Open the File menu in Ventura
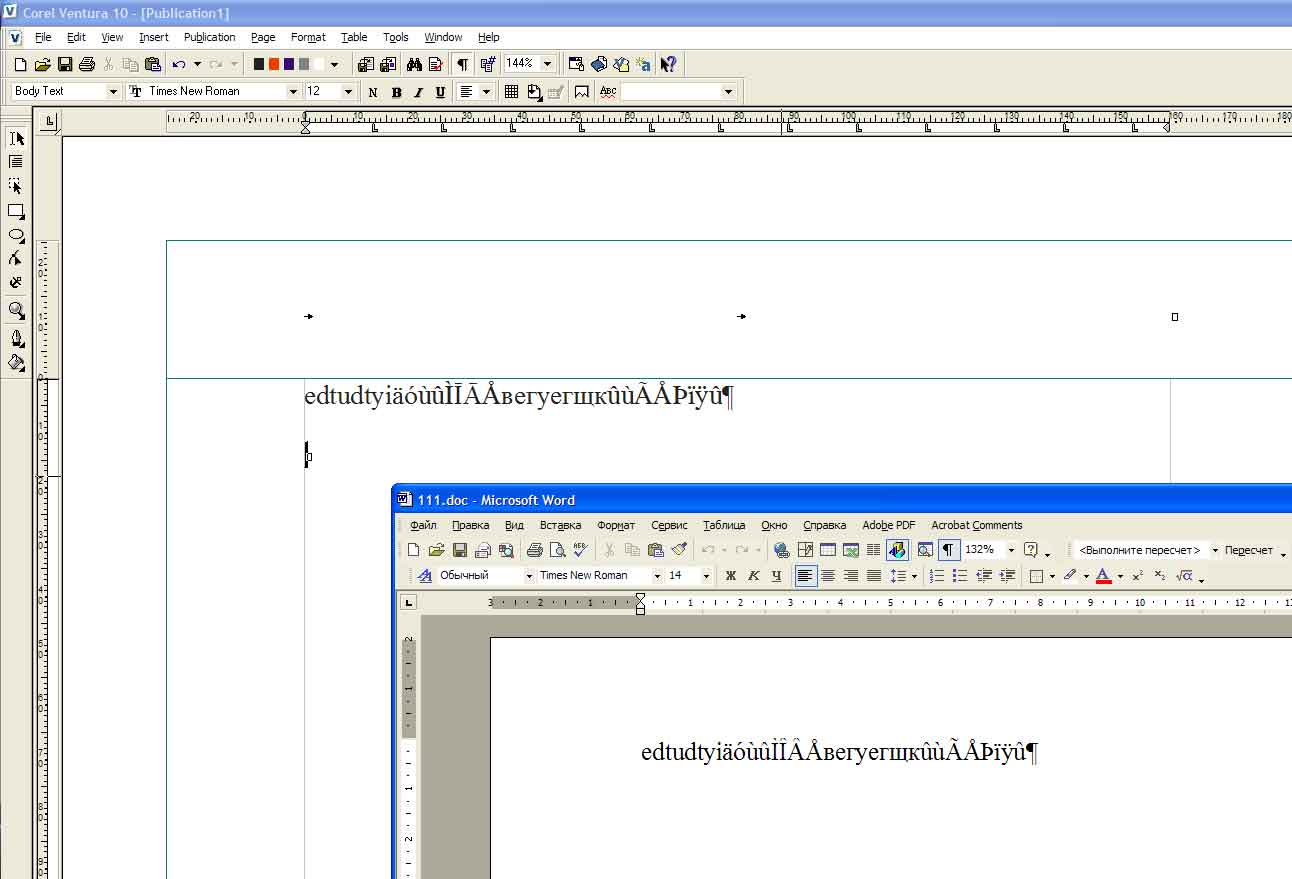This screenshot has height=879, width=1292. (43, 37)
